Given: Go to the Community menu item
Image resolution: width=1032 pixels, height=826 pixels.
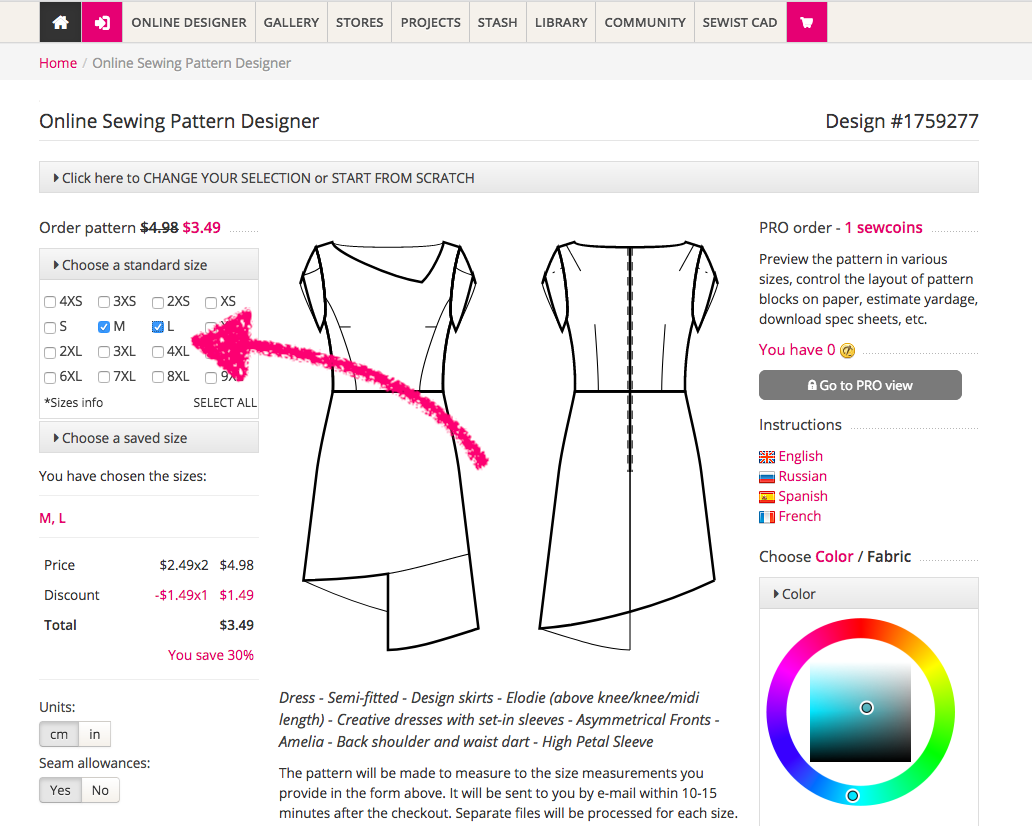Looking at the screenshot, I should pyautogui.click(x=645, y=22).
